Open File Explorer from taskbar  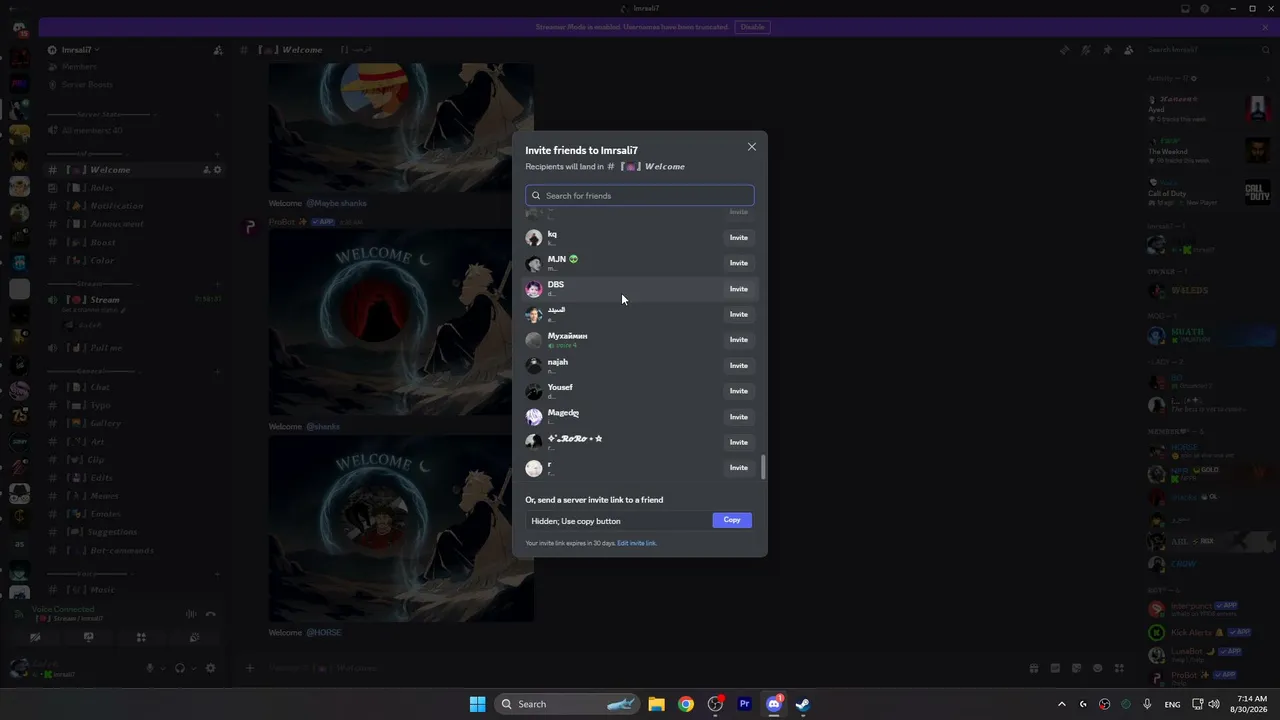656,704
